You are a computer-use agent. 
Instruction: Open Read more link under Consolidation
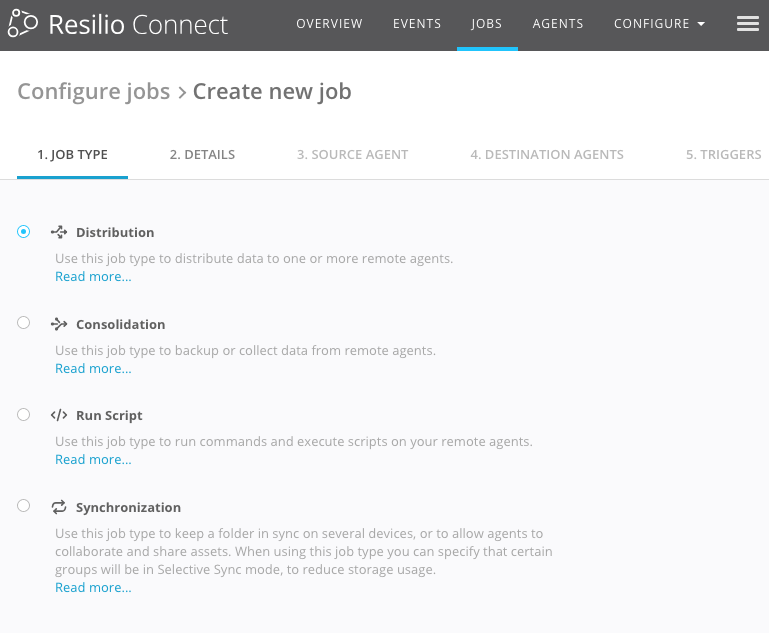(93, 369)
